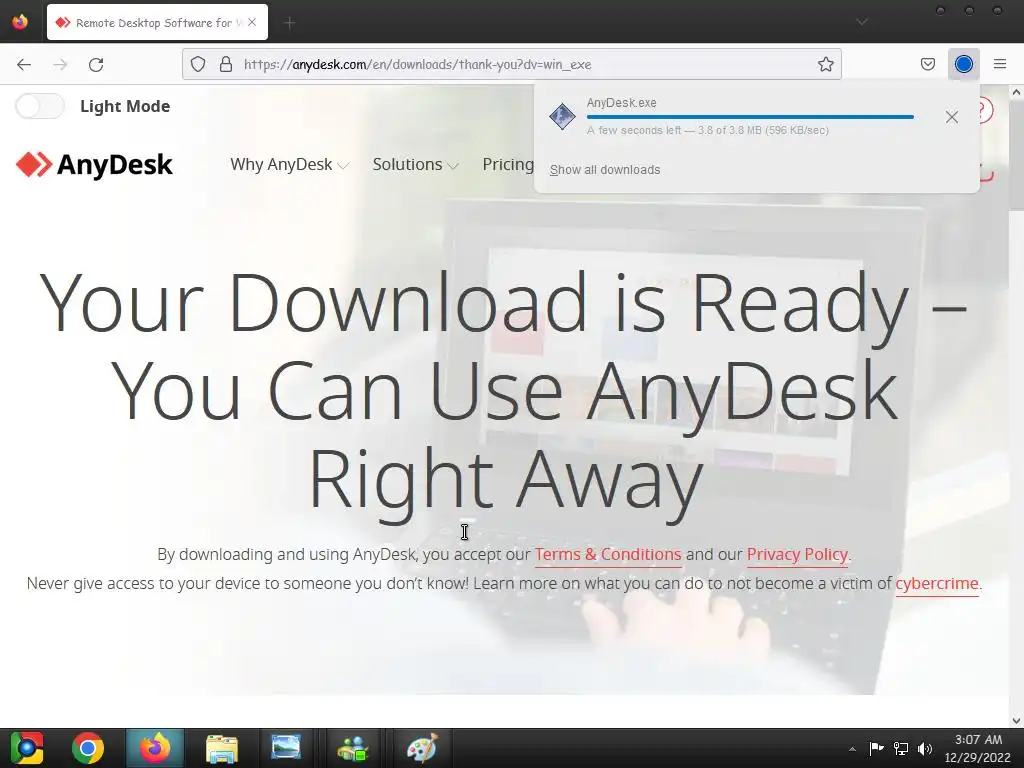Screen dimensions: 1024x768
Task: Click the address bar URL field
Action: click(511, 64)
